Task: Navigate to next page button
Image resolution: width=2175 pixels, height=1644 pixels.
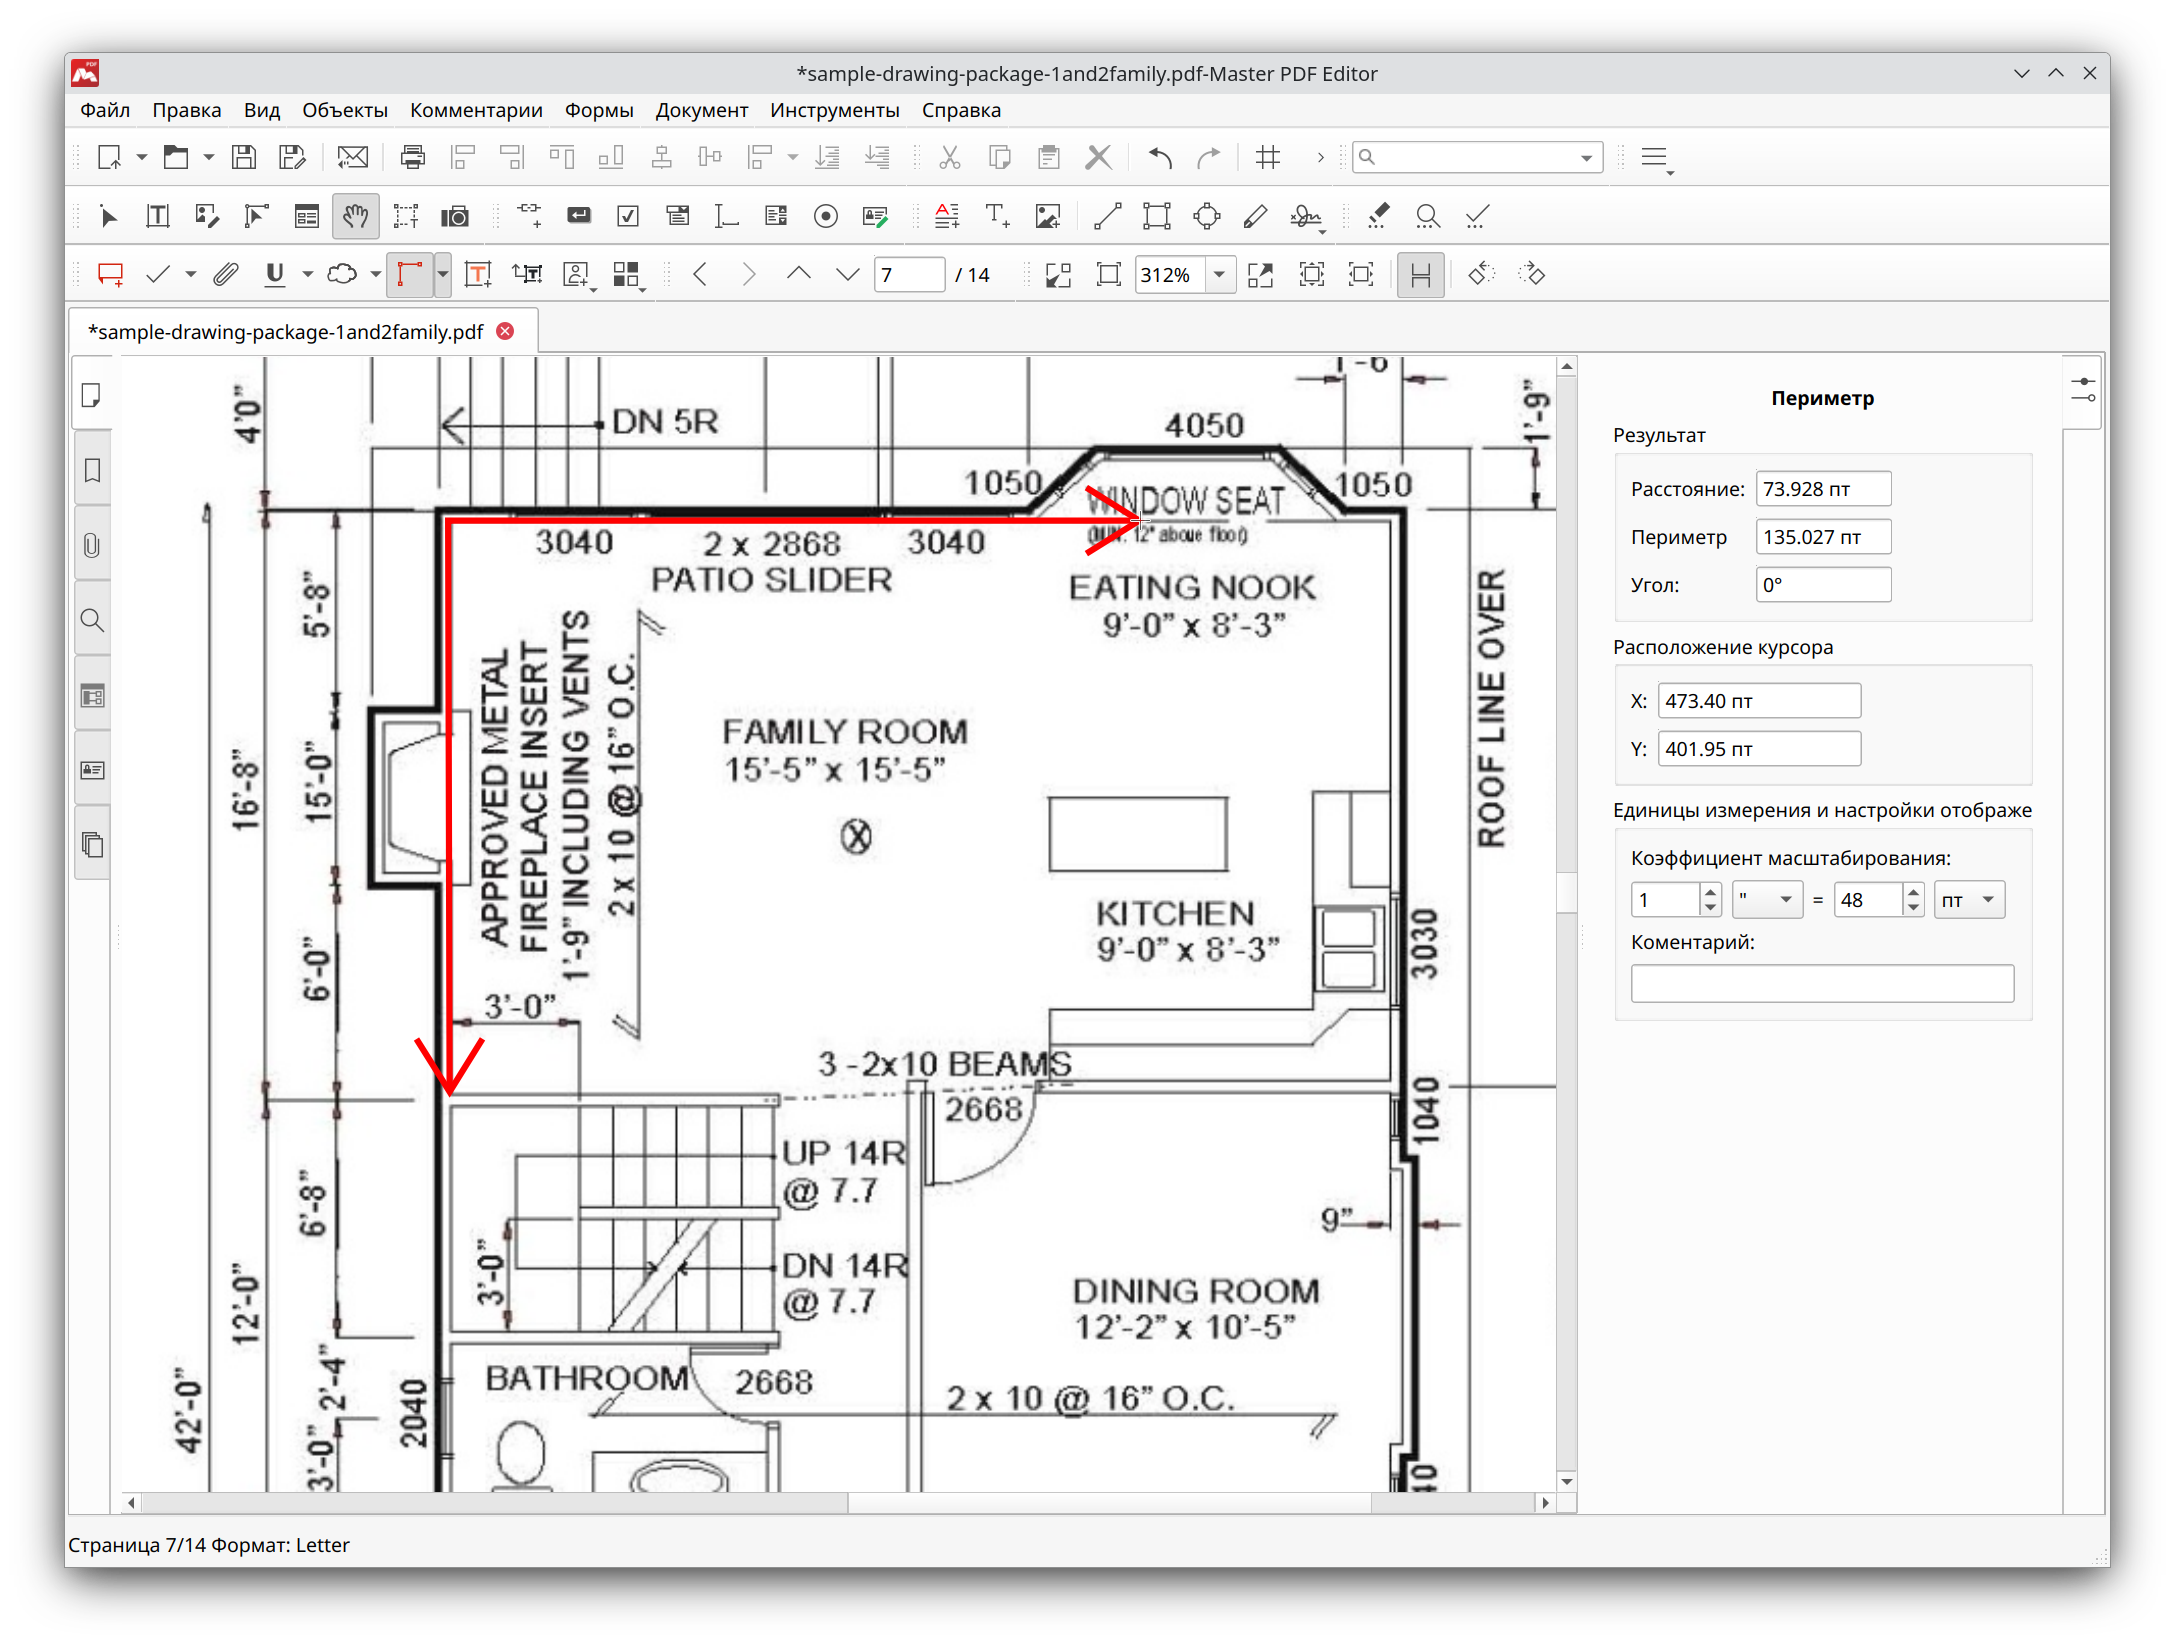Action: pos(746,275)
